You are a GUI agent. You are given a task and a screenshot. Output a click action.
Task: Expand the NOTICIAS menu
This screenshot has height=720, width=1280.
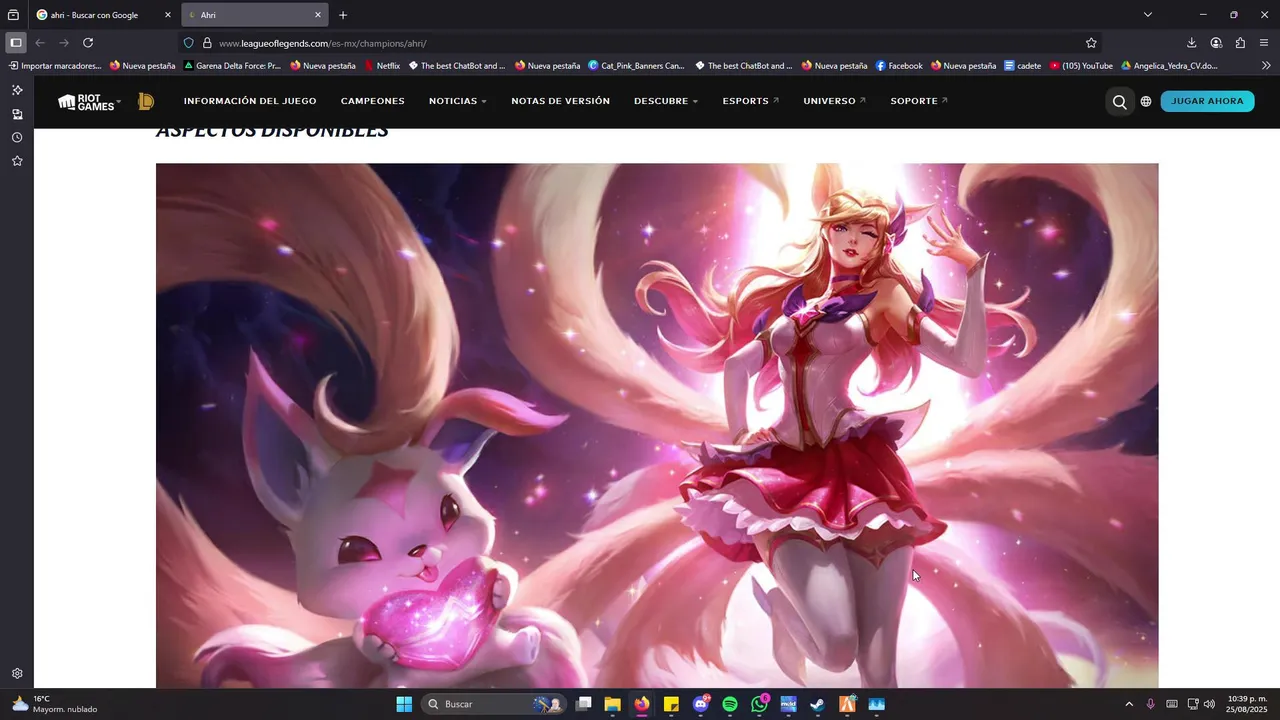click(x=458, y=101)
